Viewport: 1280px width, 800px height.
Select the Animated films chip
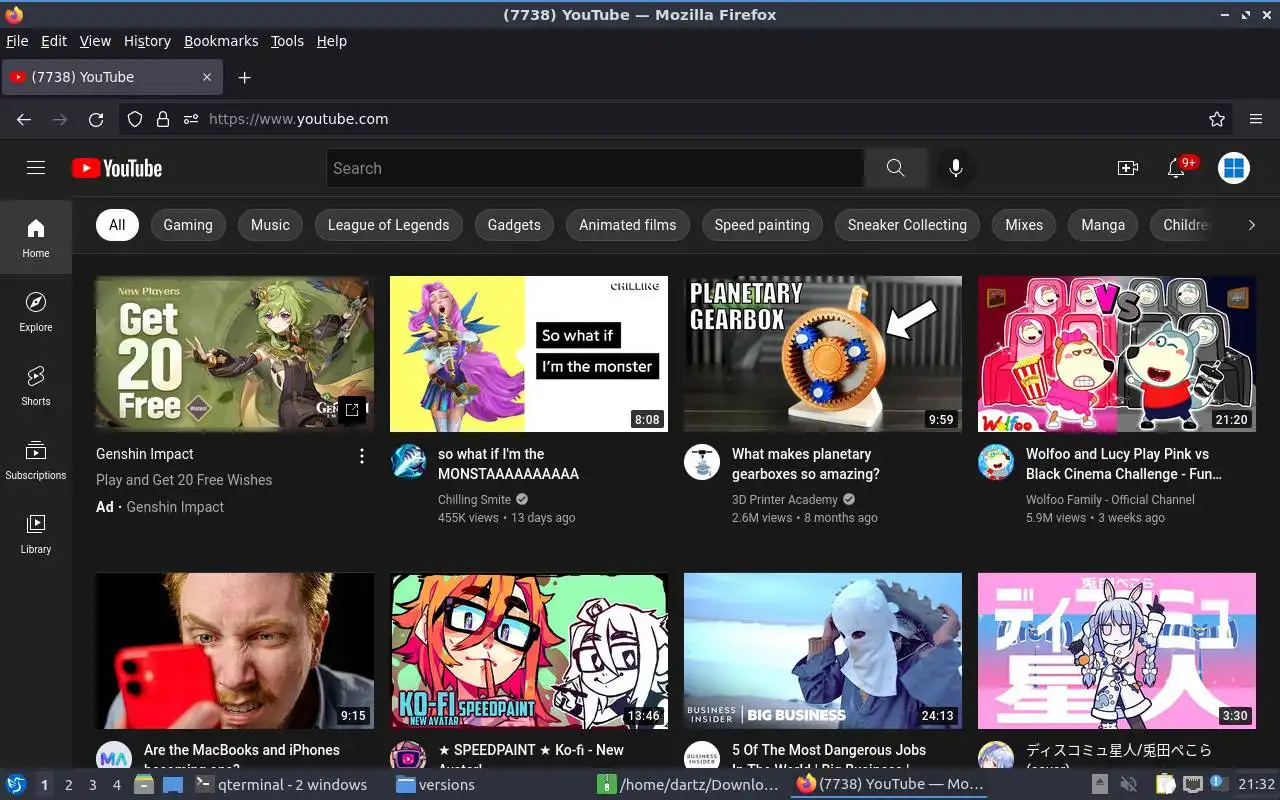pyautogui.click(x=628, y=225)
